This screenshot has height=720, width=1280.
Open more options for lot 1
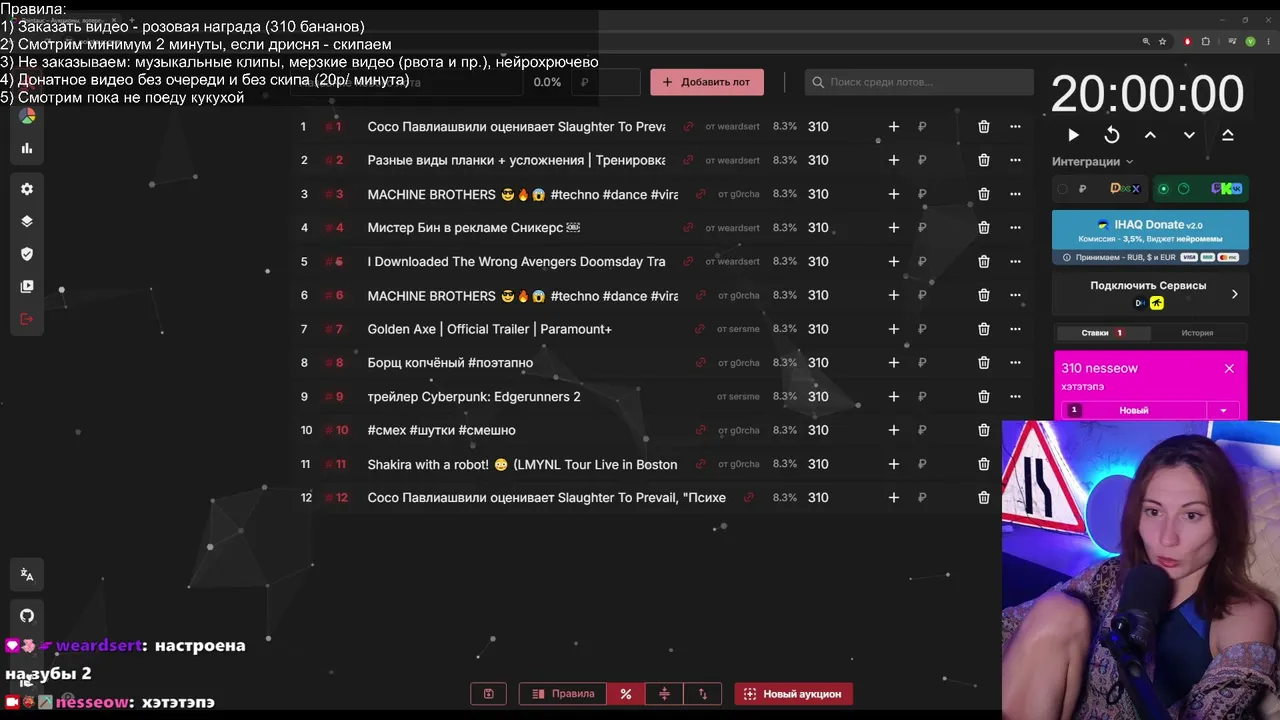[x=1015, y=127]
